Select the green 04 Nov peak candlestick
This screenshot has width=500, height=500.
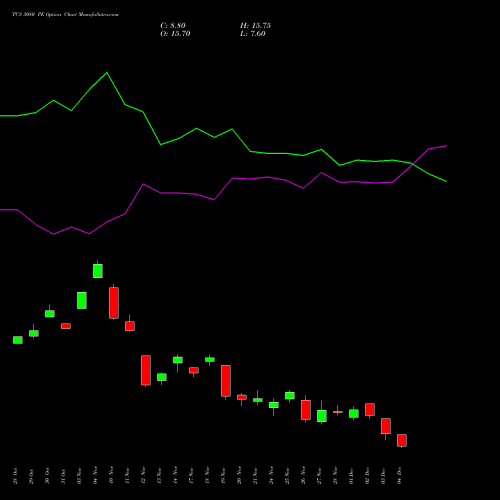(x=98, y=271)
